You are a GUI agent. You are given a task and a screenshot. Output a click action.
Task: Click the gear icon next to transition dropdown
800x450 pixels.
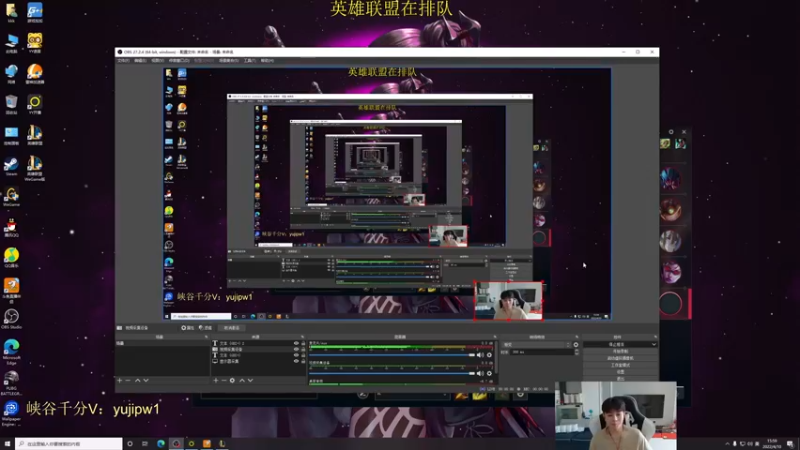[x=576, y=344]
